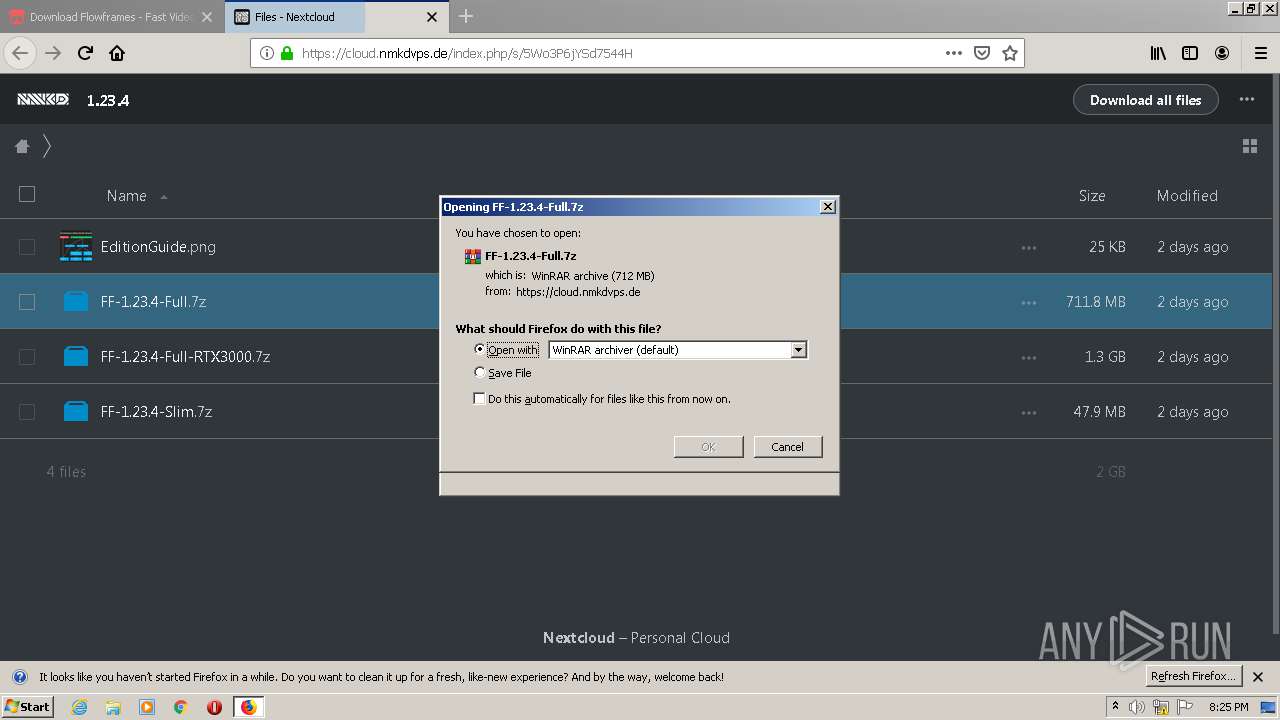Select the Save File radio button
Screen dimensions: 1280x720
480,372
